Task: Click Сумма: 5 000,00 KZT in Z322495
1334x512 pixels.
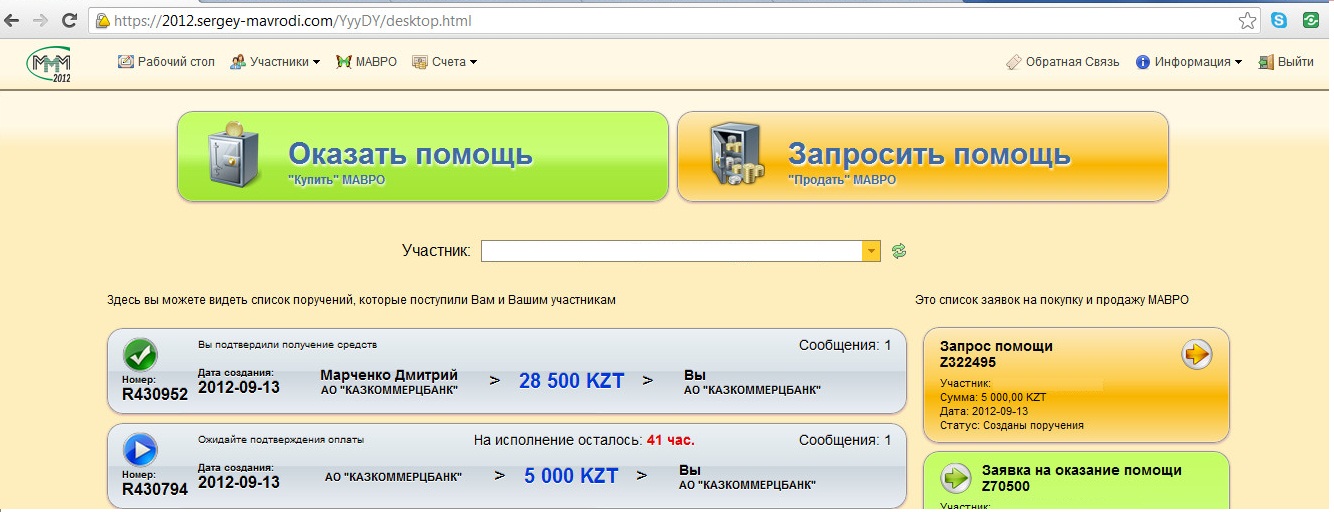Action: coord(994,397)
